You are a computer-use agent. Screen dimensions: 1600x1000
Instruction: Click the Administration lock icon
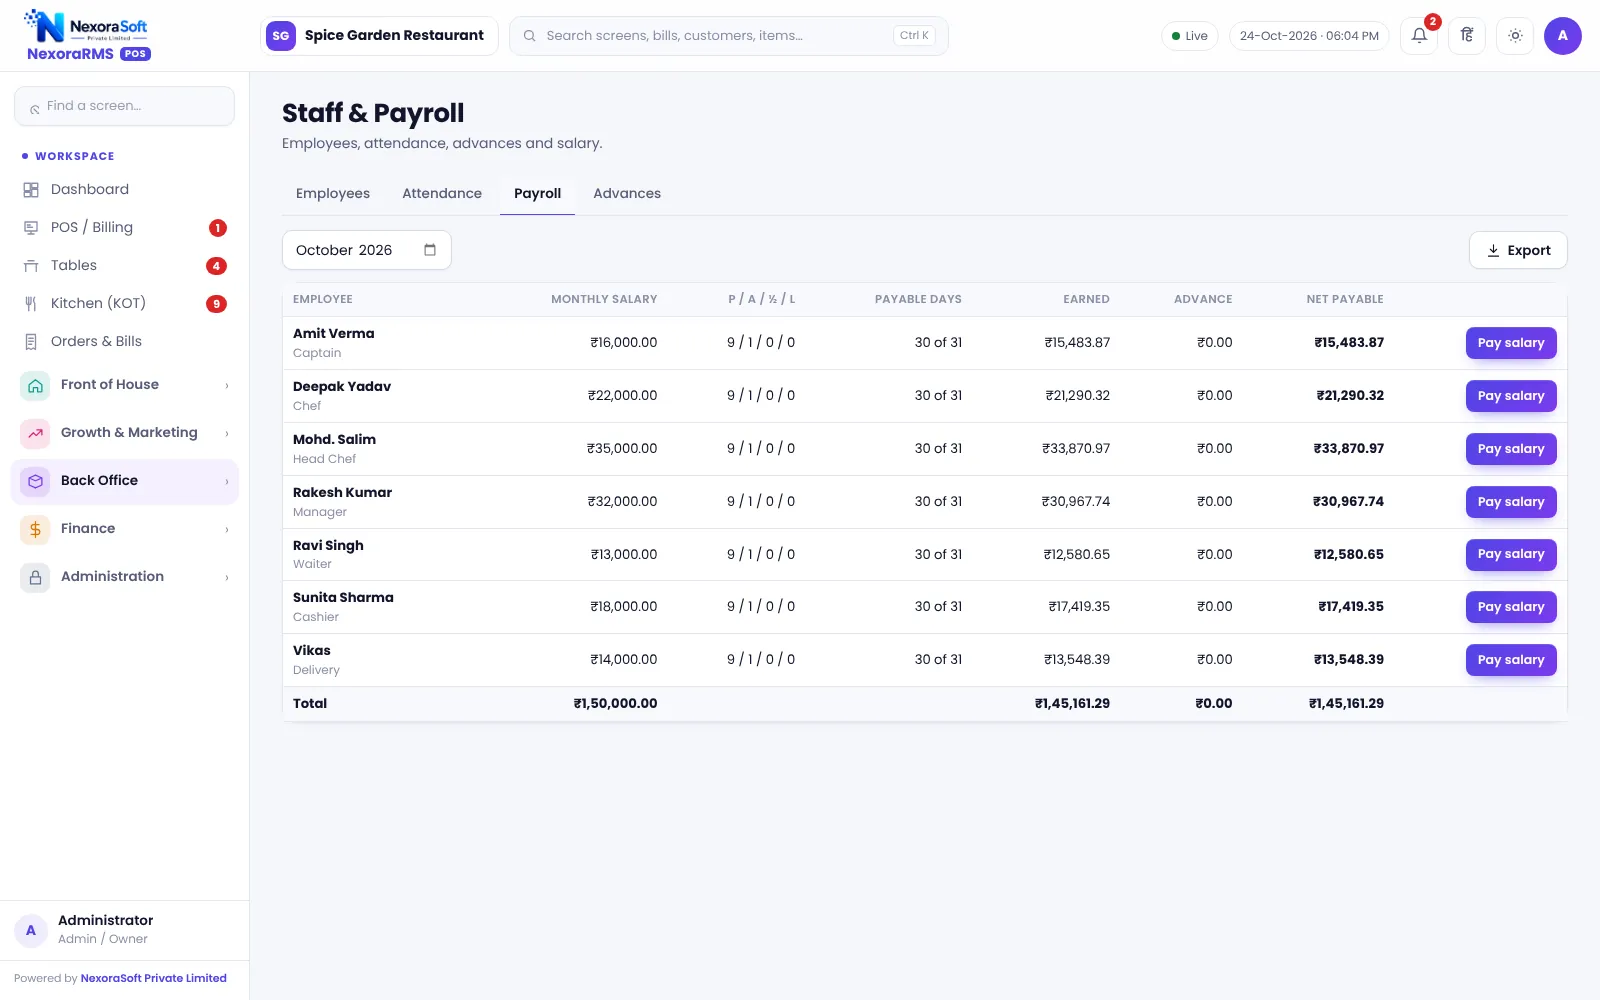click(x=35, y=577)
